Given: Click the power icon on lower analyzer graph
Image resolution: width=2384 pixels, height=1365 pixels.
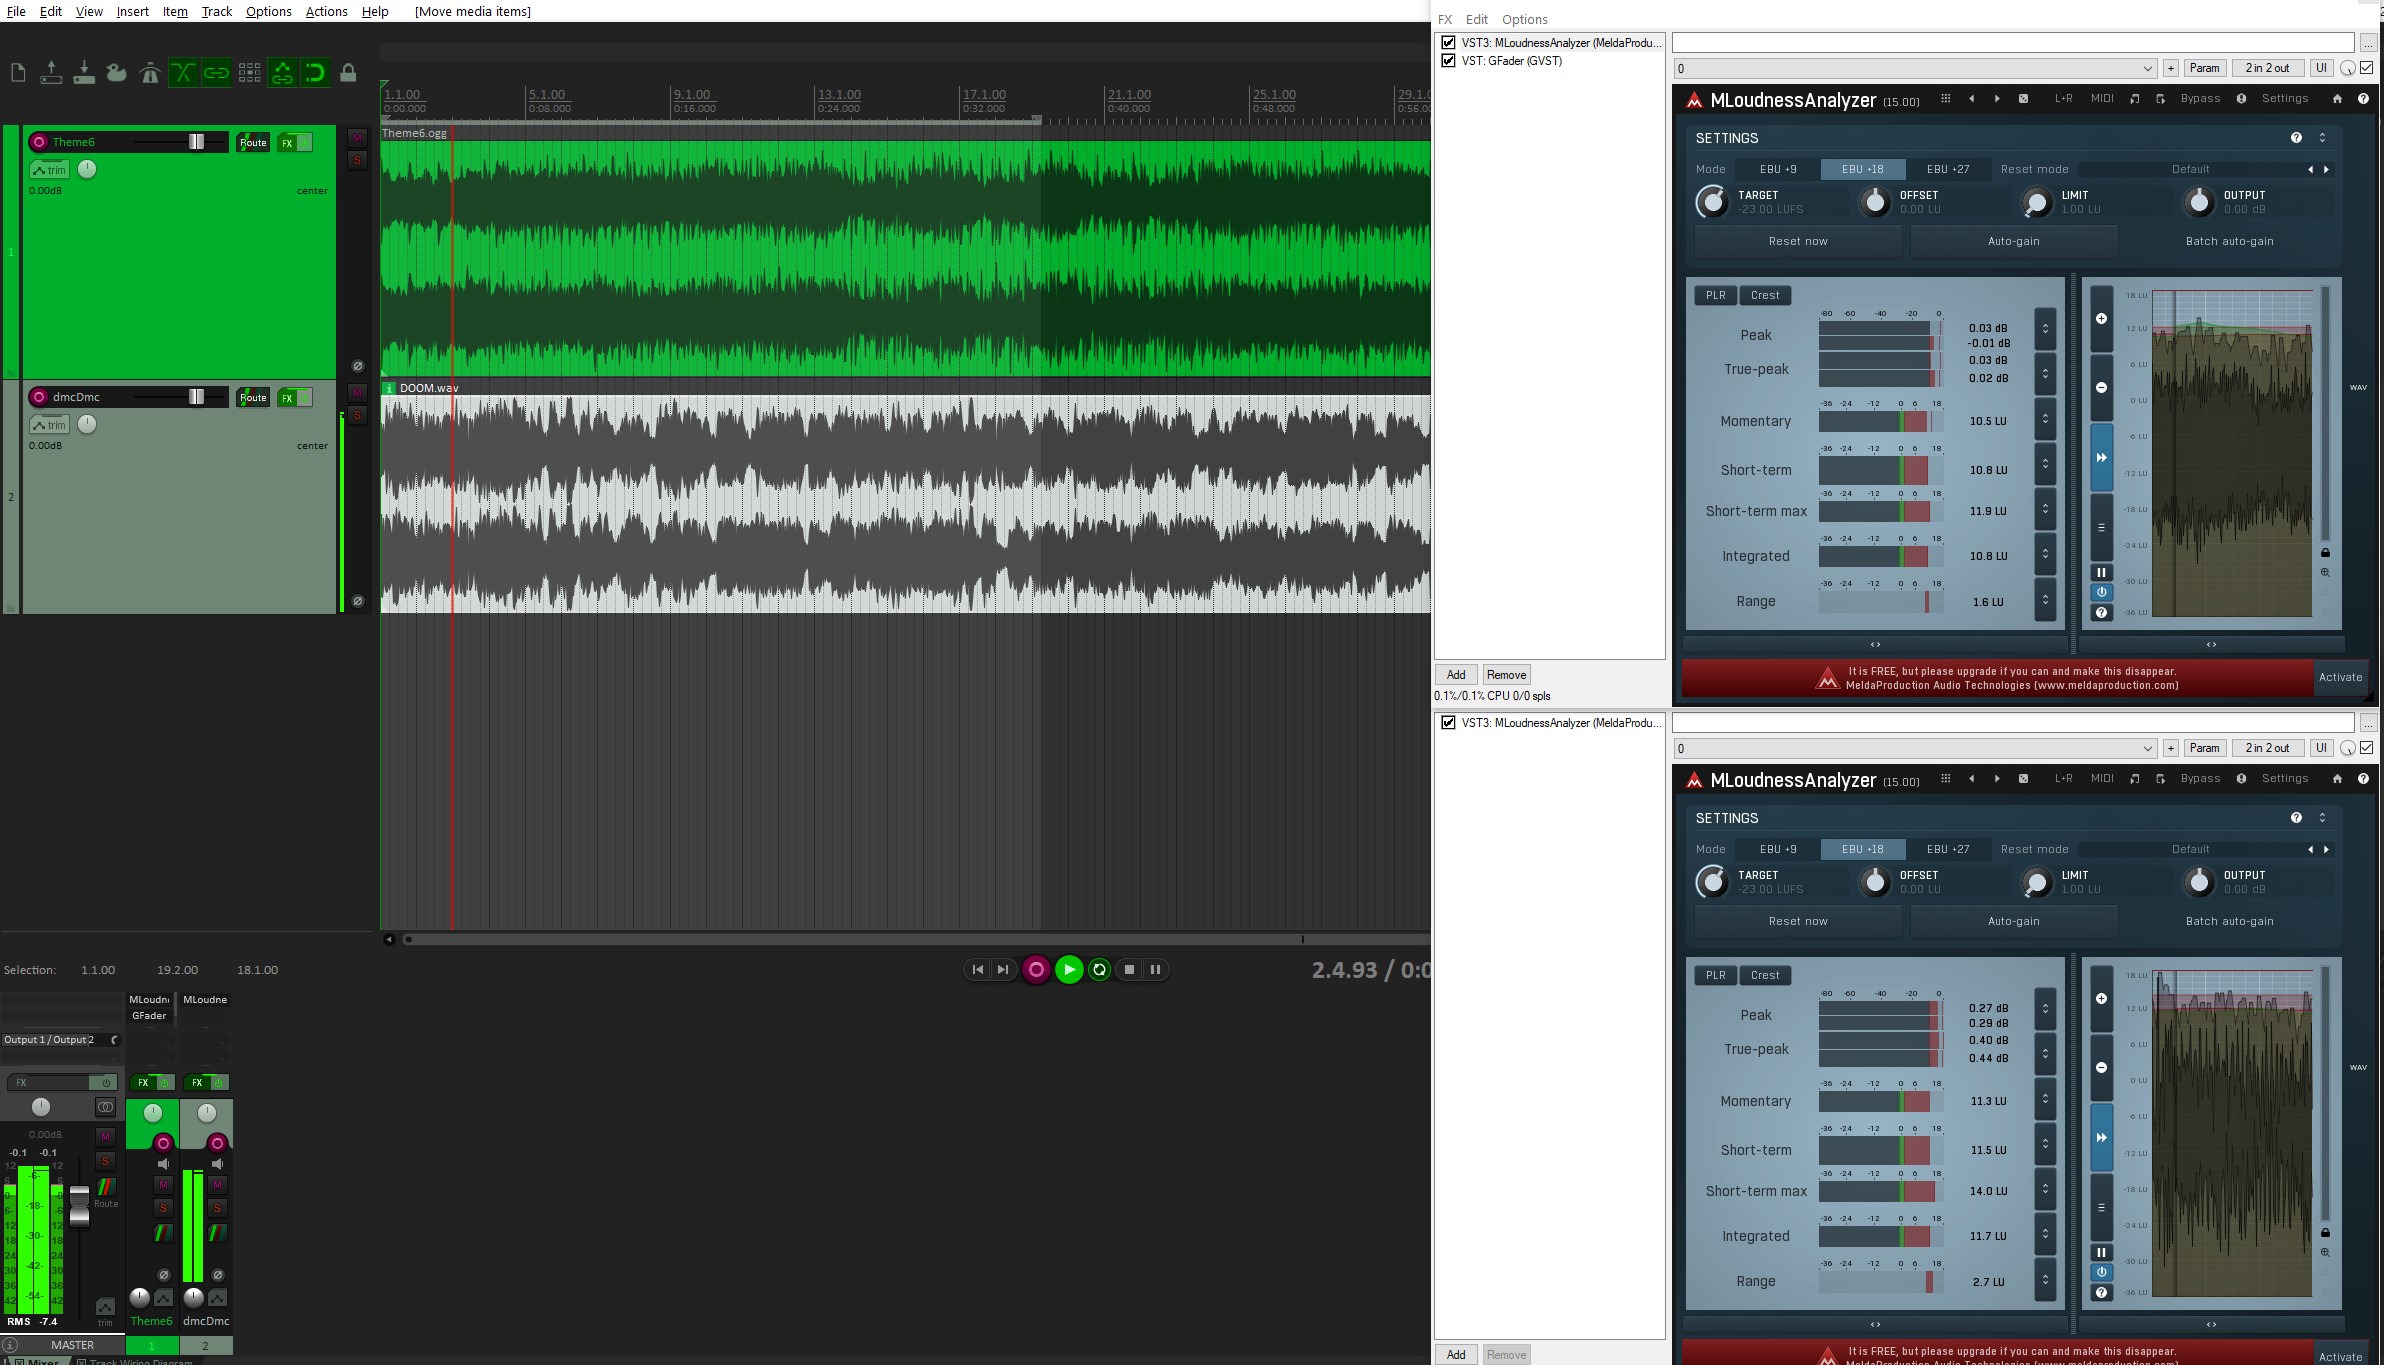Looking at the screenshot, I should (2101, 1272).
